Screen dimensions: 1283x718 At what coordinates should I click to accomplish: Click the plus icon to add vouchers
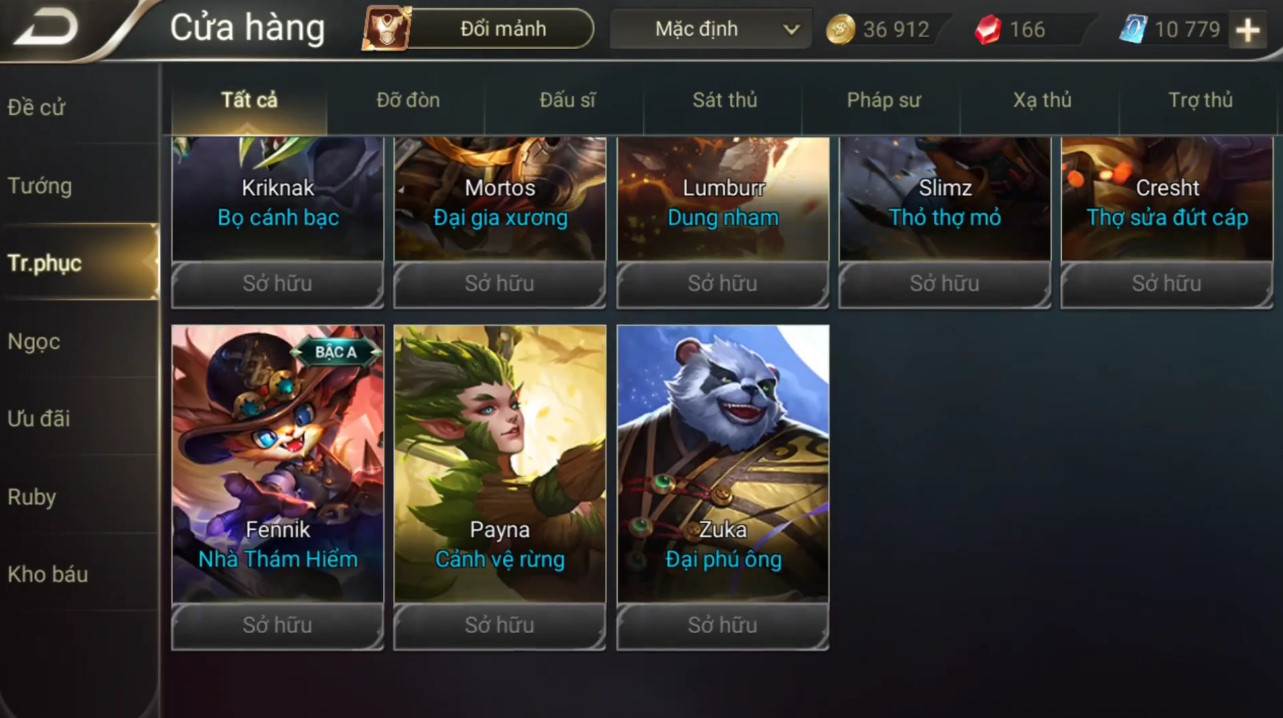coord(1247,30)
